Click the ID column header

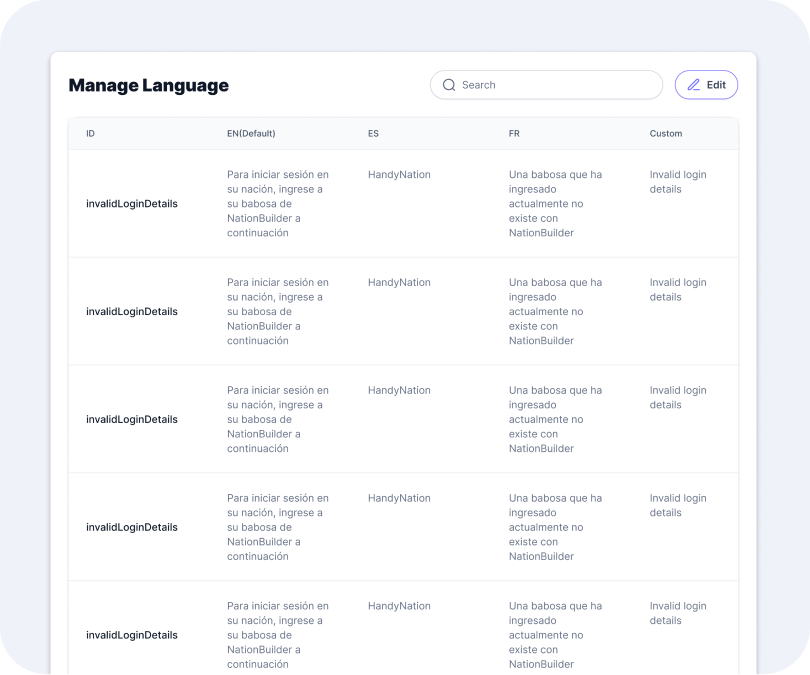[x=90, y=133]
